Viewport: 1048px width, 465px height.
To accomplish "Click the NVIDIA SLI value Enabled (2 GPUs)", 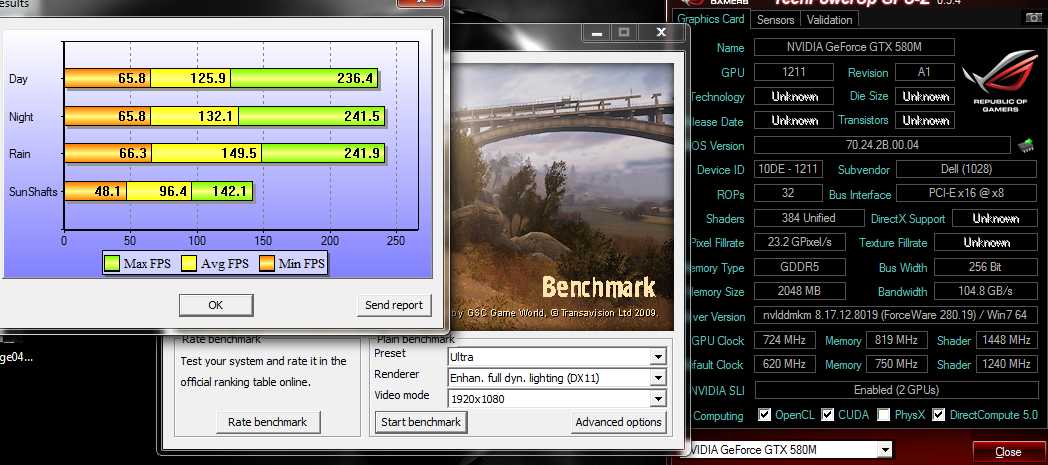I will 896,390.
